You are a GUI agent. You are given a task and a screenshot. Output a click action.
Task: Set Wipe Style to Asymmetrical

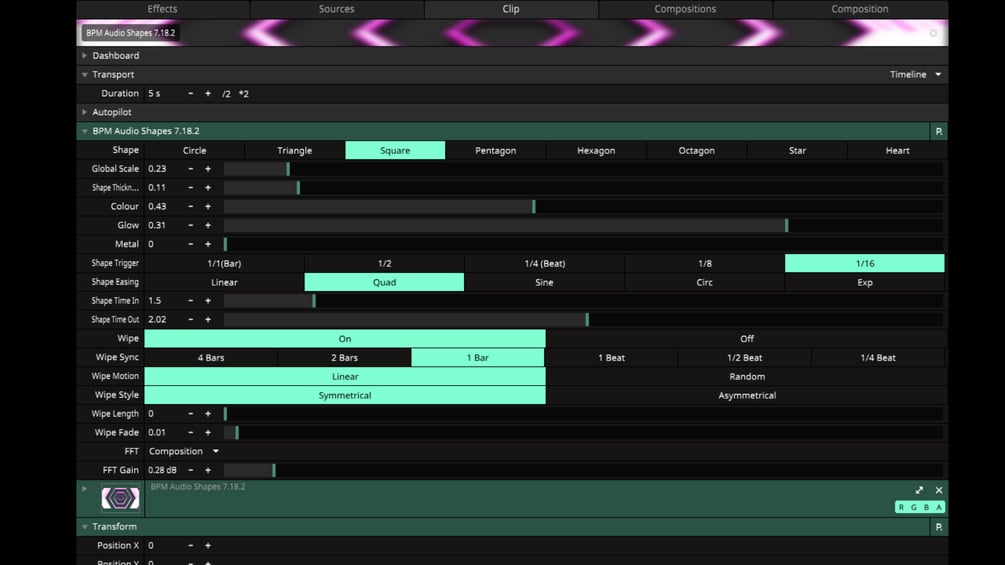747,395
